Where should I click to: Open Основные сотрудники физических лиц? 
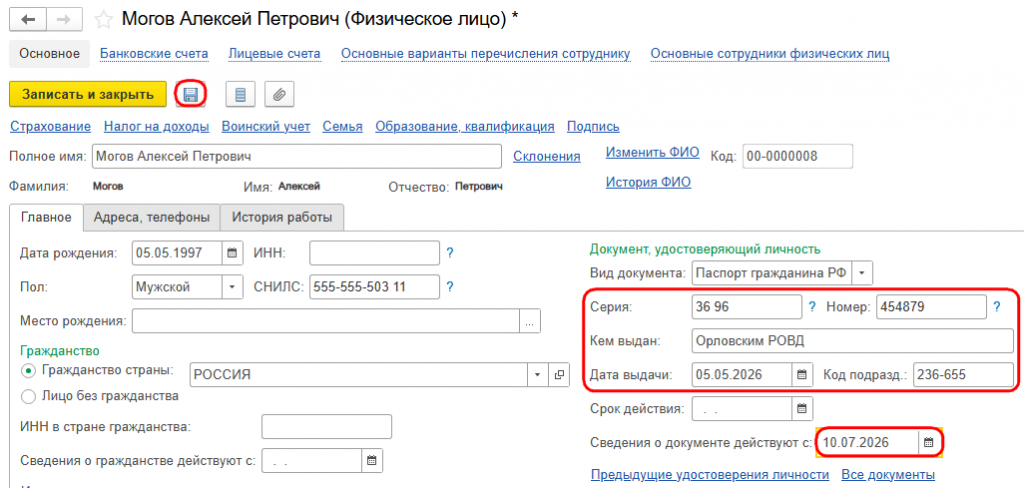(770, 54)
